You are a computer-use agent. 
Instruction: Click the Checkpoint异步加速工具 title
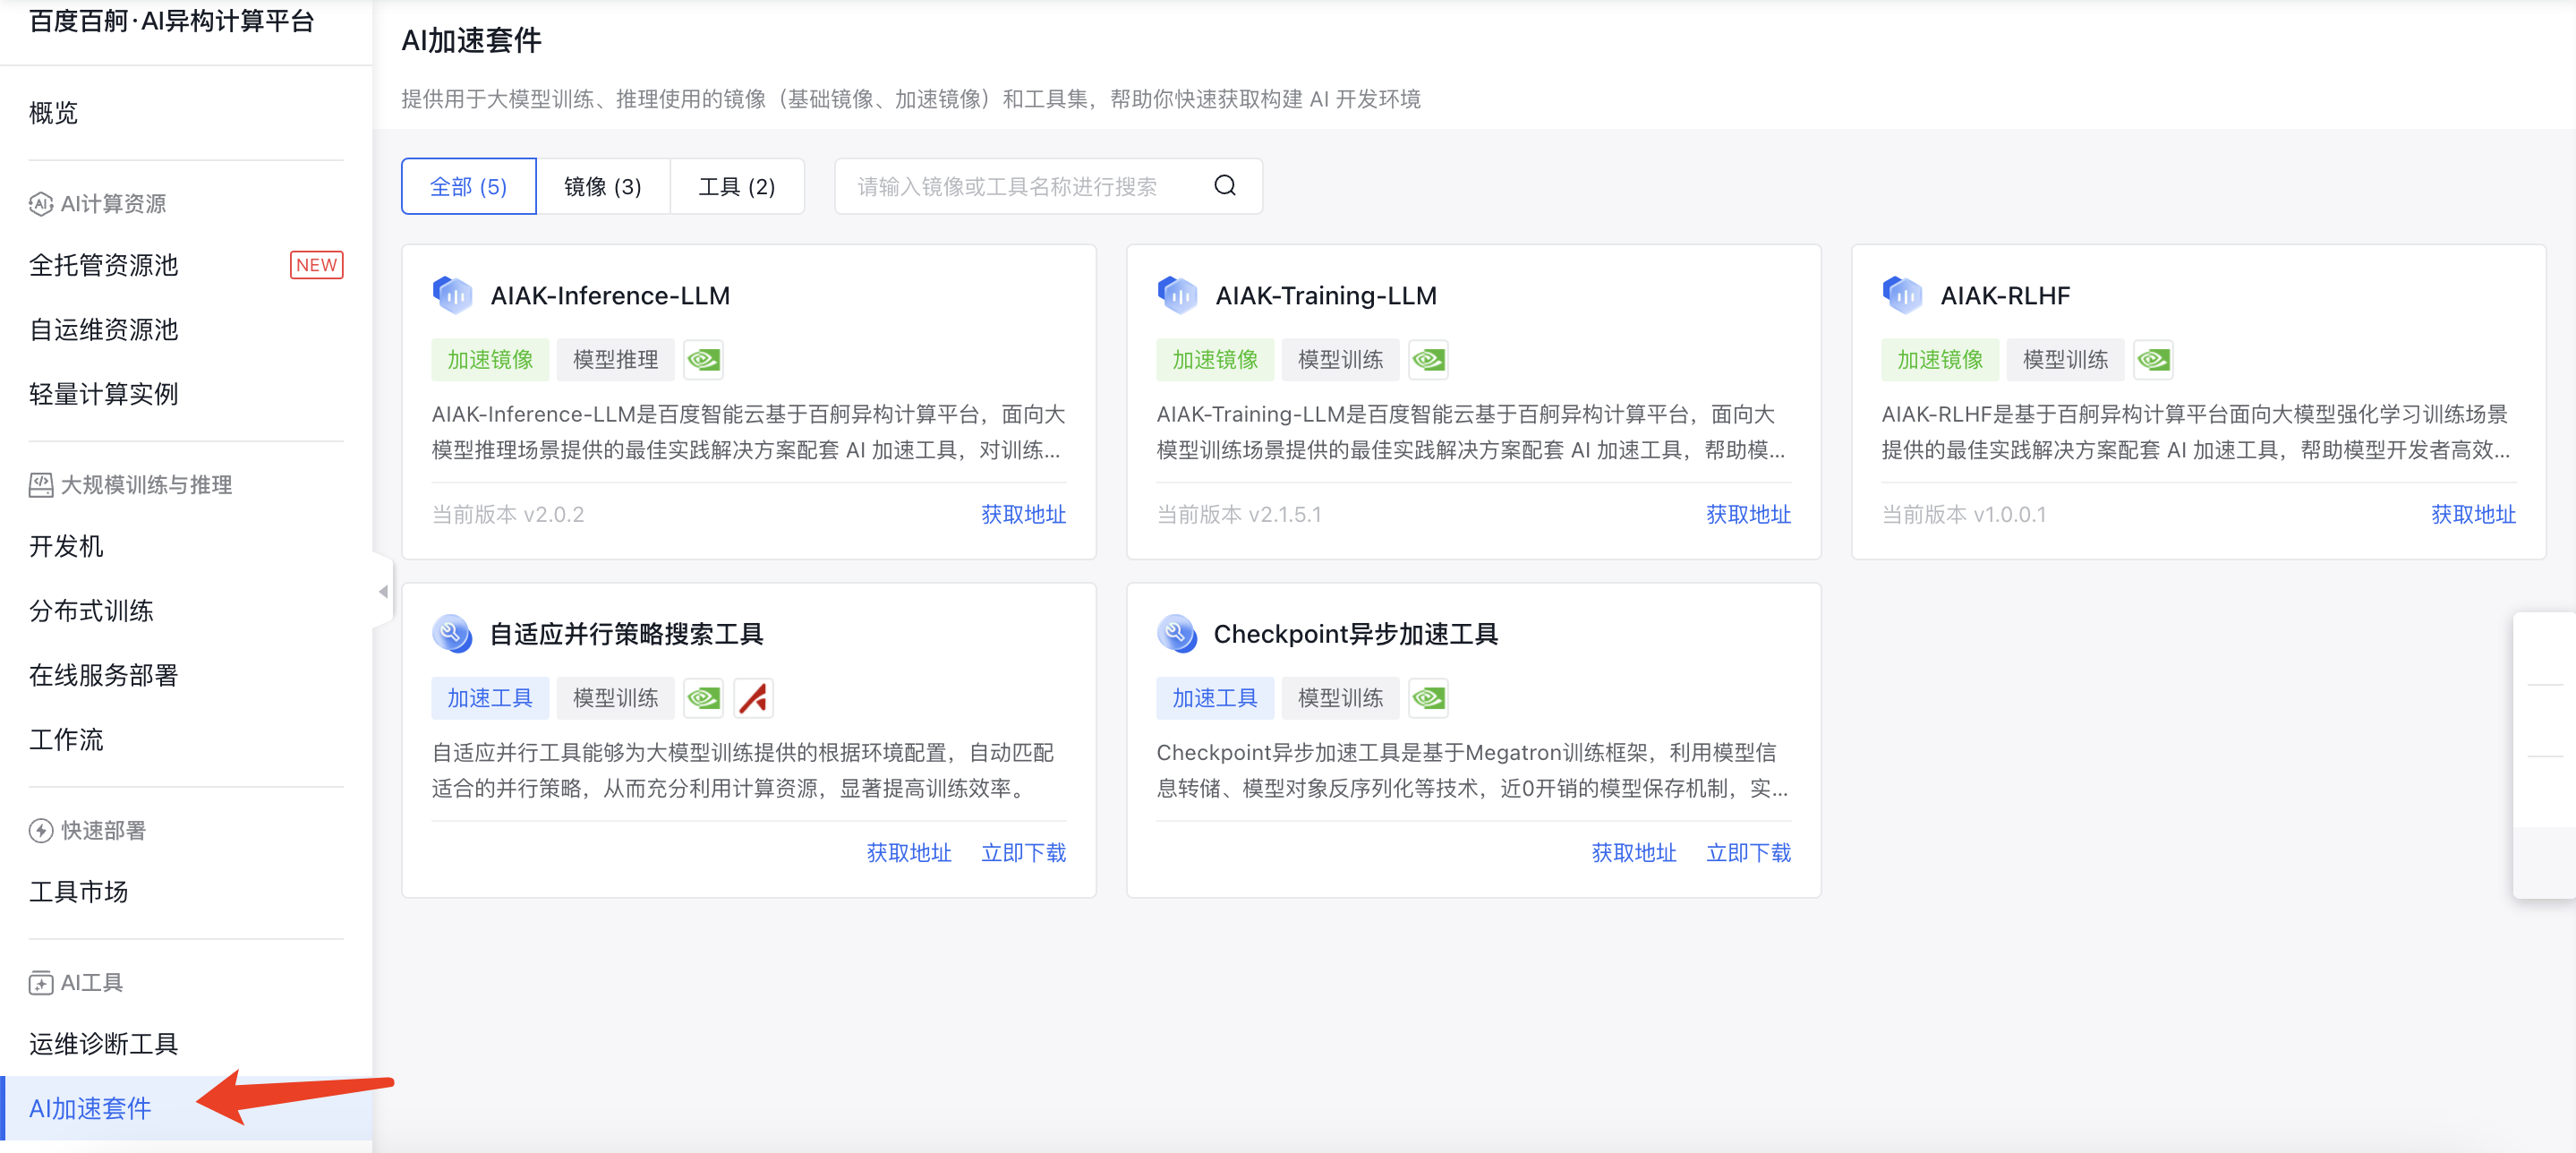(x=1355, y=634)
